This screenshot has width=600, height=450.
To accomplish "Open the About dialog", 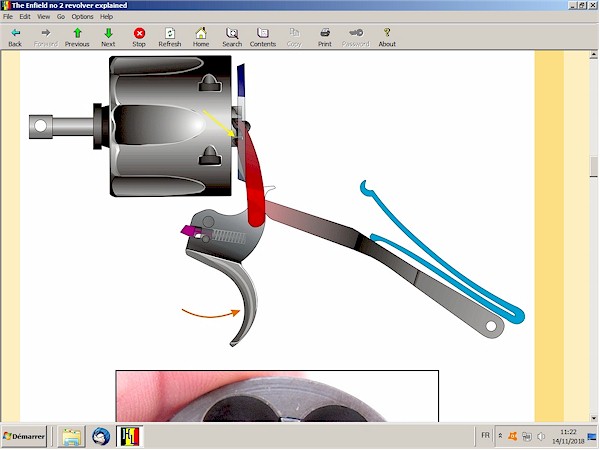I will click(387, 37).
